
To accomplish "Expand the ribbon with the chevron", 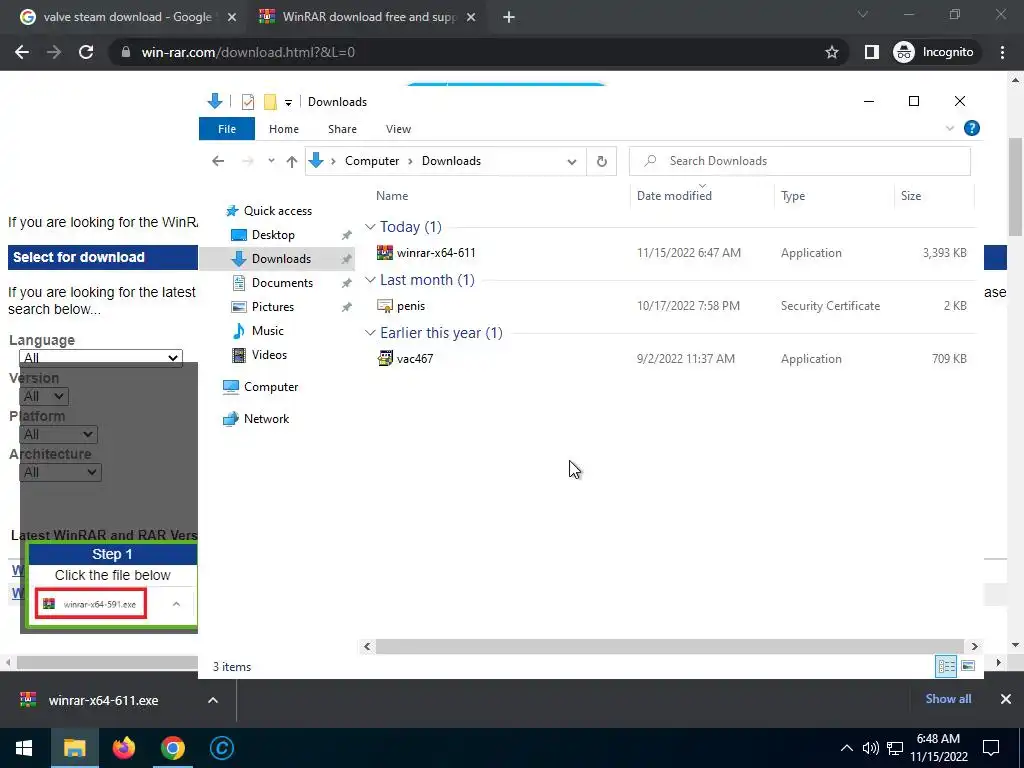I will 950,129.
